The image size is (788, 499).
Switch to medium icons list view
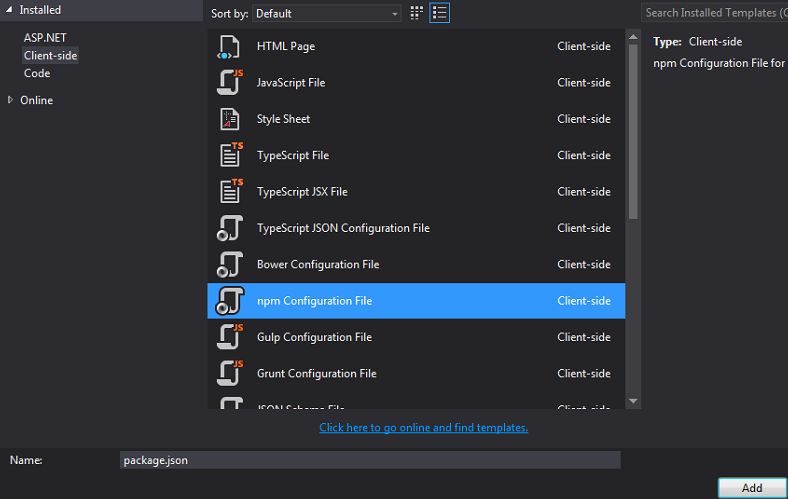coord(440,13)
